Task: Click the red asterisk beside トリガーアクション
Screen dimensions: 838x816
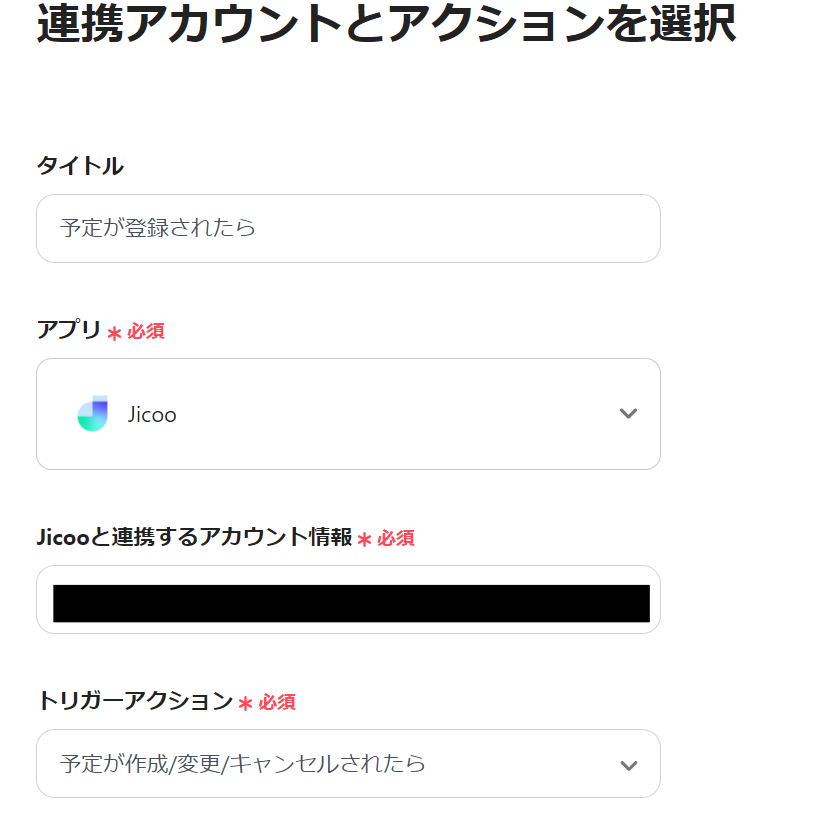Action: pyautogui.click(x=245, y=703)
